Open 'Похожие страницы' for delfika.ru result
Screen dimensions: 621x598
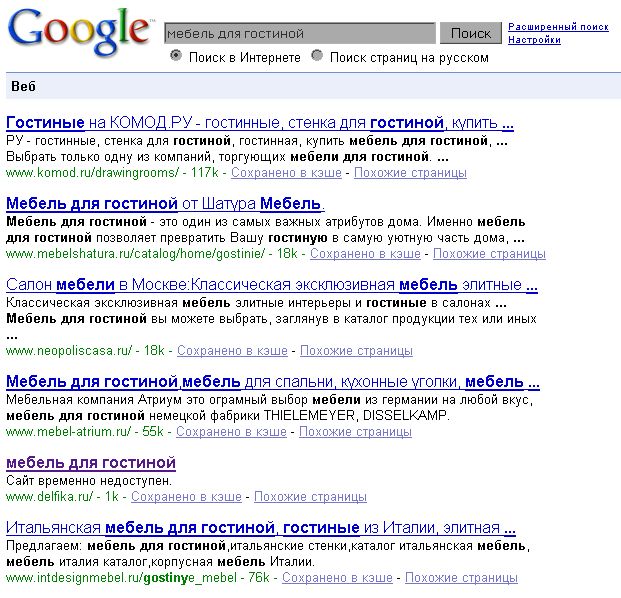pyautogui.click(x=310, y=497)
